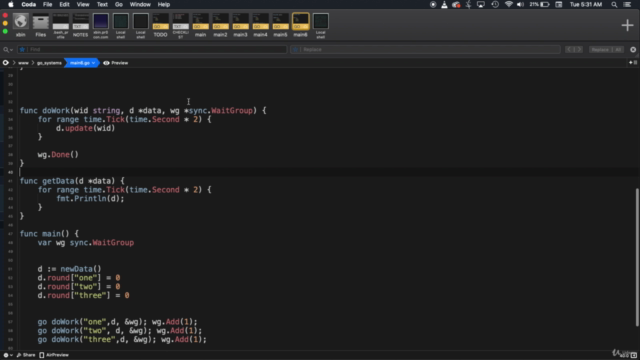Select the go_systems path segment
The image size is (640, 360).
click(x=49, y=63)
